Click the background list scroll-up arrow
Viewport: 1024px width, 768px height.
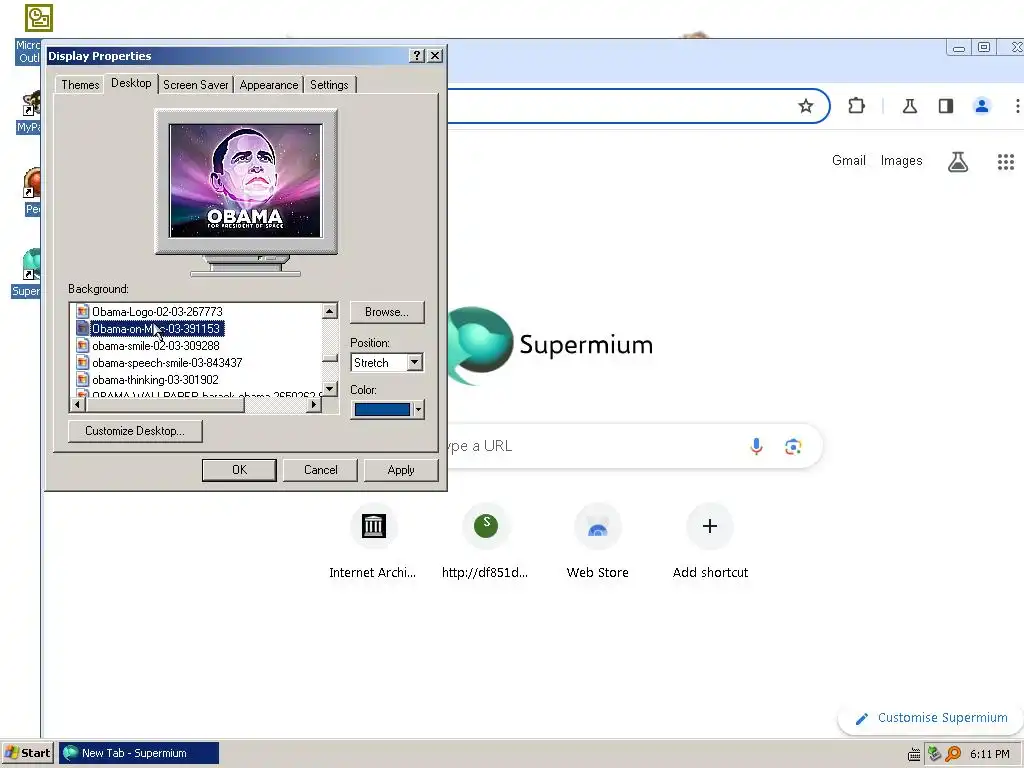[330, 312]
